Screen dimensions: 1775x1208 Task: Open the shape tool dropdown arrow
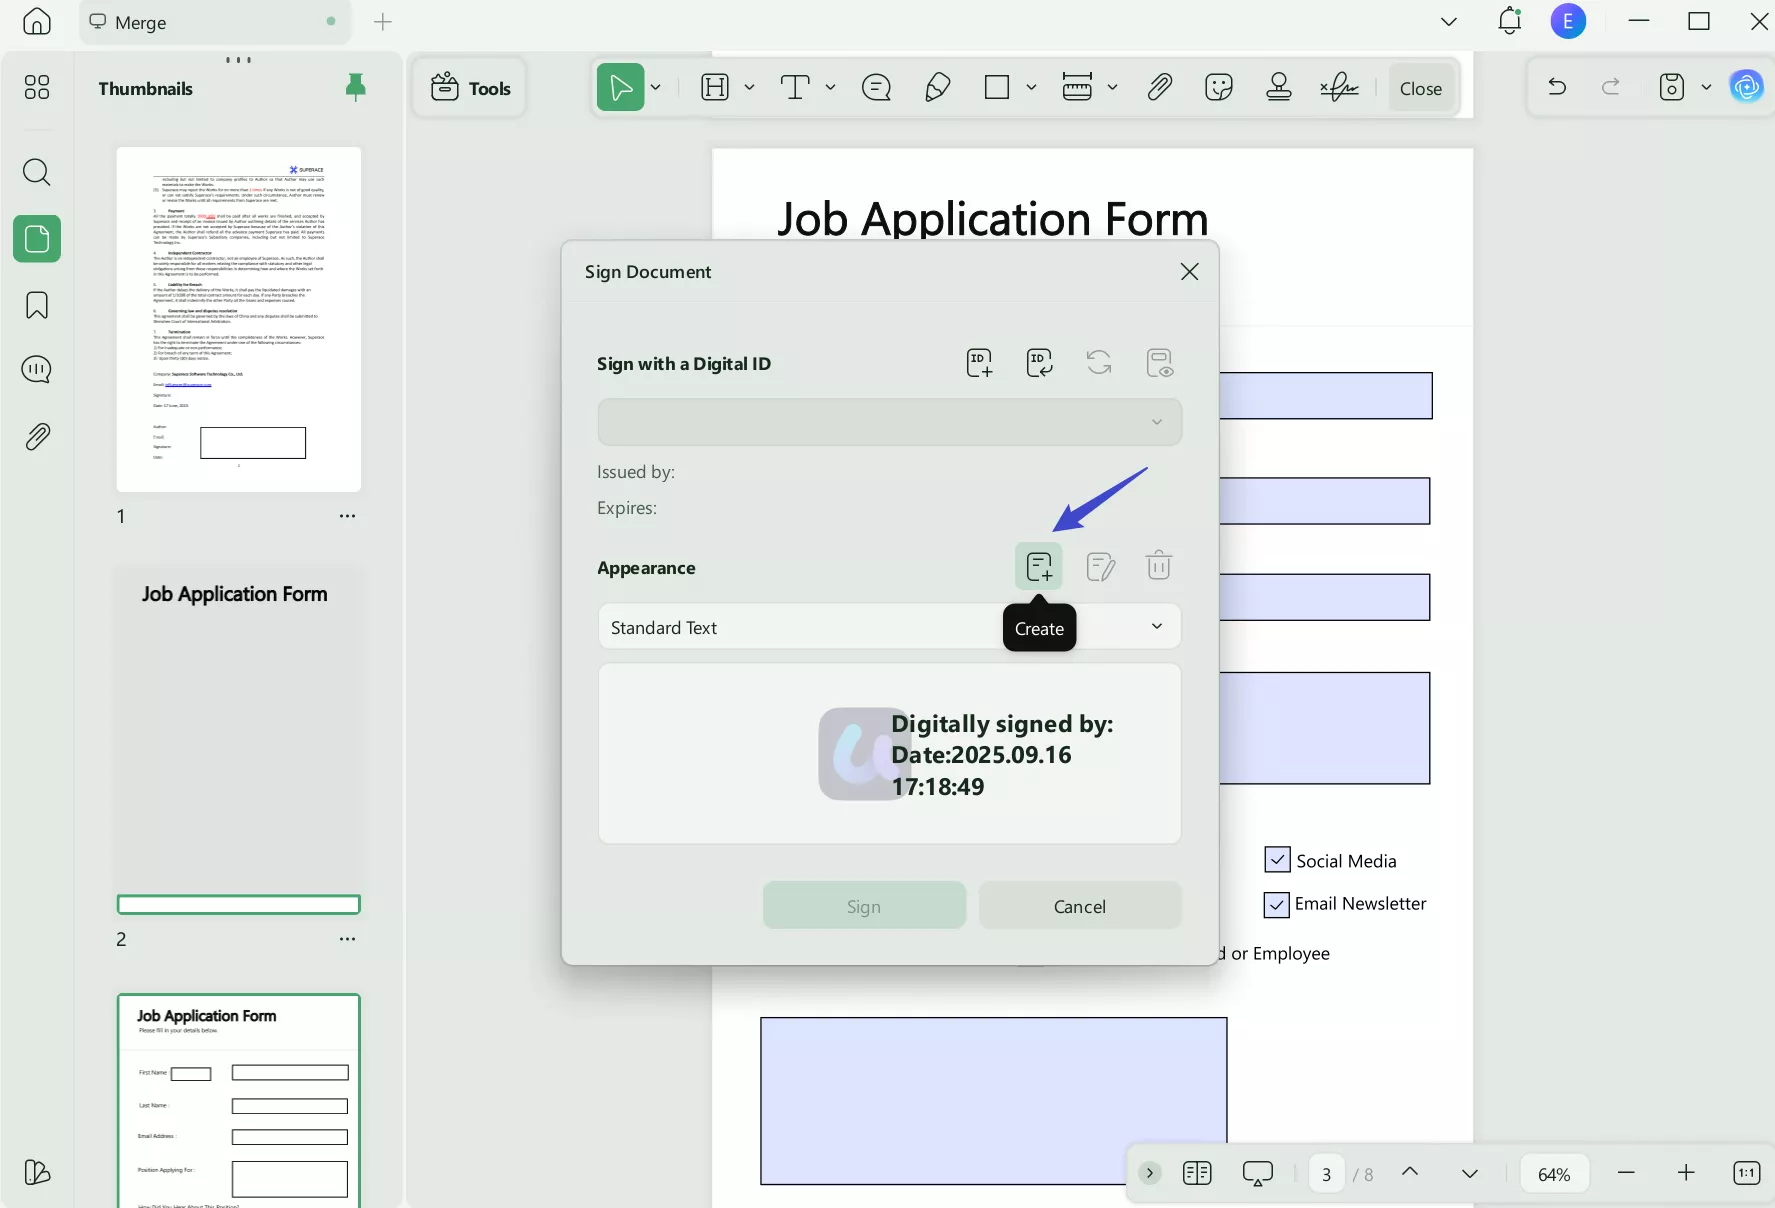[x=1031, y=87]
